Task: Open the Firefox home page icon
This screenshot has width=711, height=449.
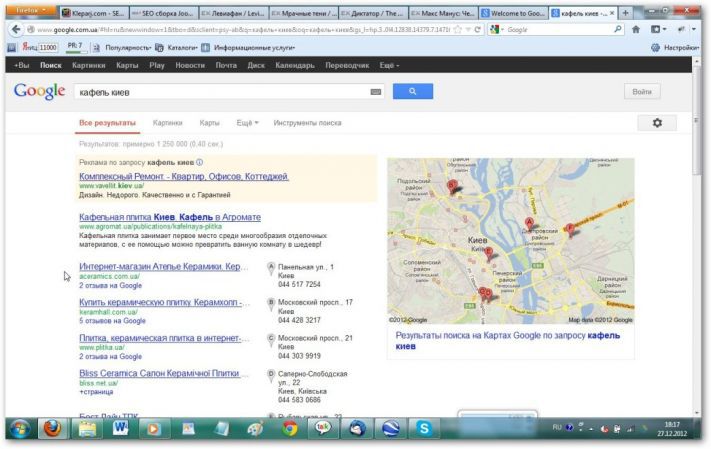Action: (636, 29)
